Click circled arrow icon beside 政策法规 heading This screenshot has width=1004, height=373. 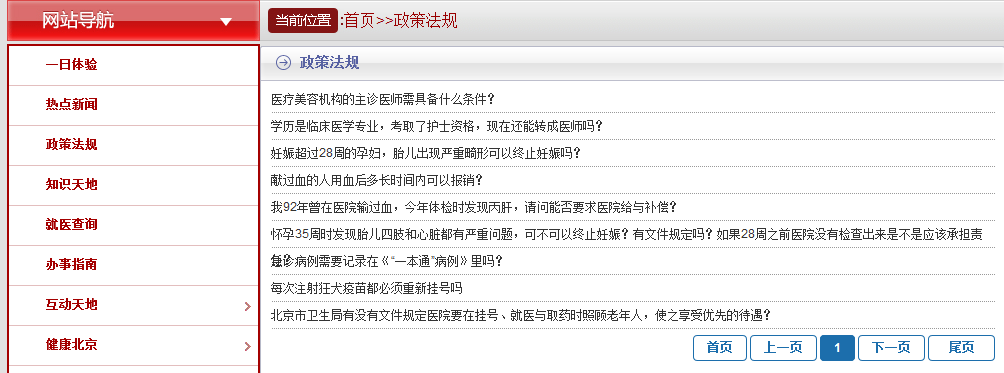[283, 62]
